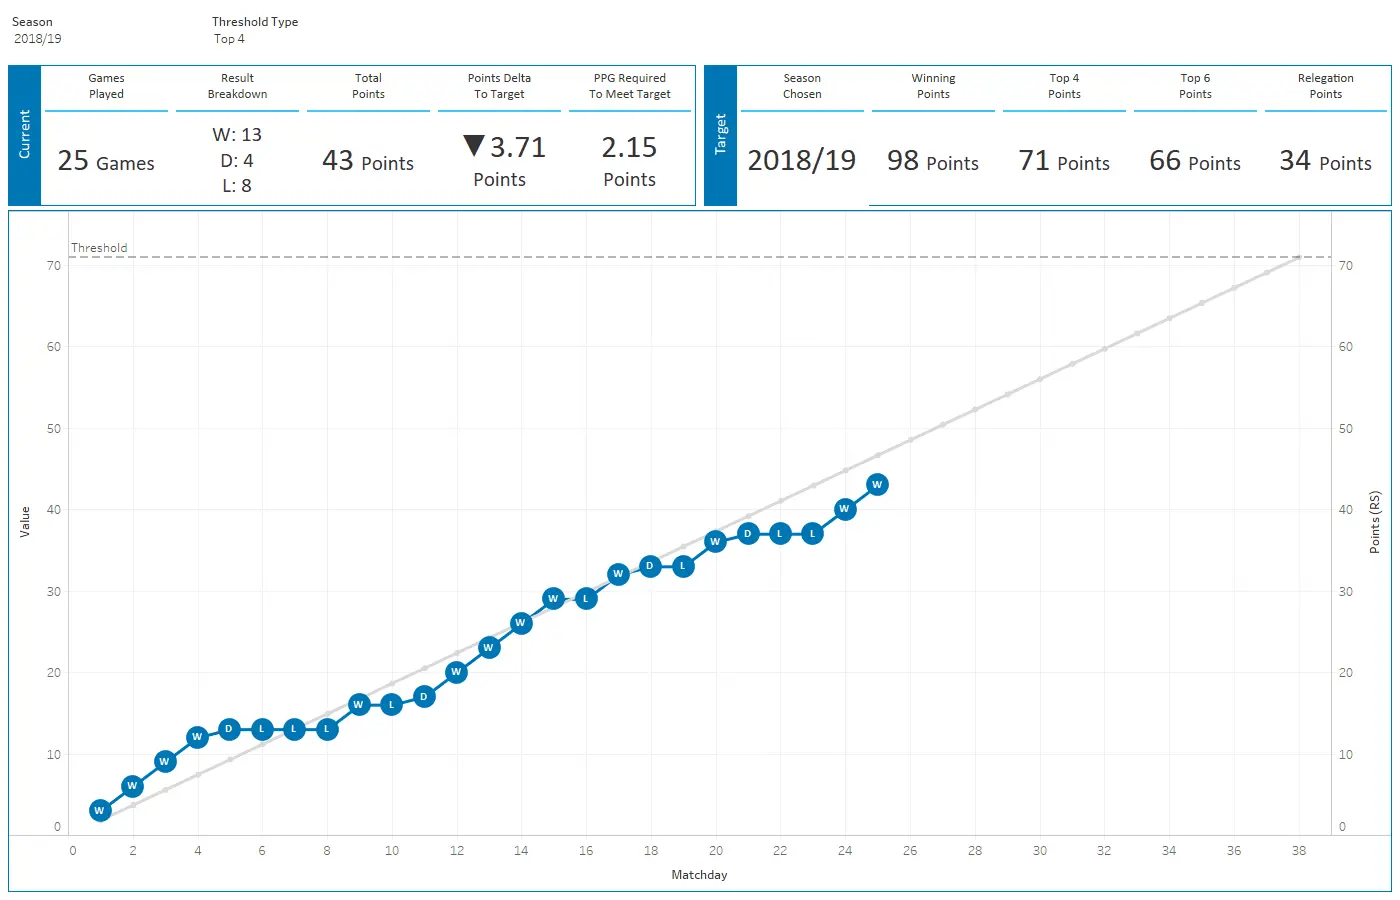
Task: Click the grey target line endpoint at matchday 38
Action: pyautogui.click(x=1298, y=257)
